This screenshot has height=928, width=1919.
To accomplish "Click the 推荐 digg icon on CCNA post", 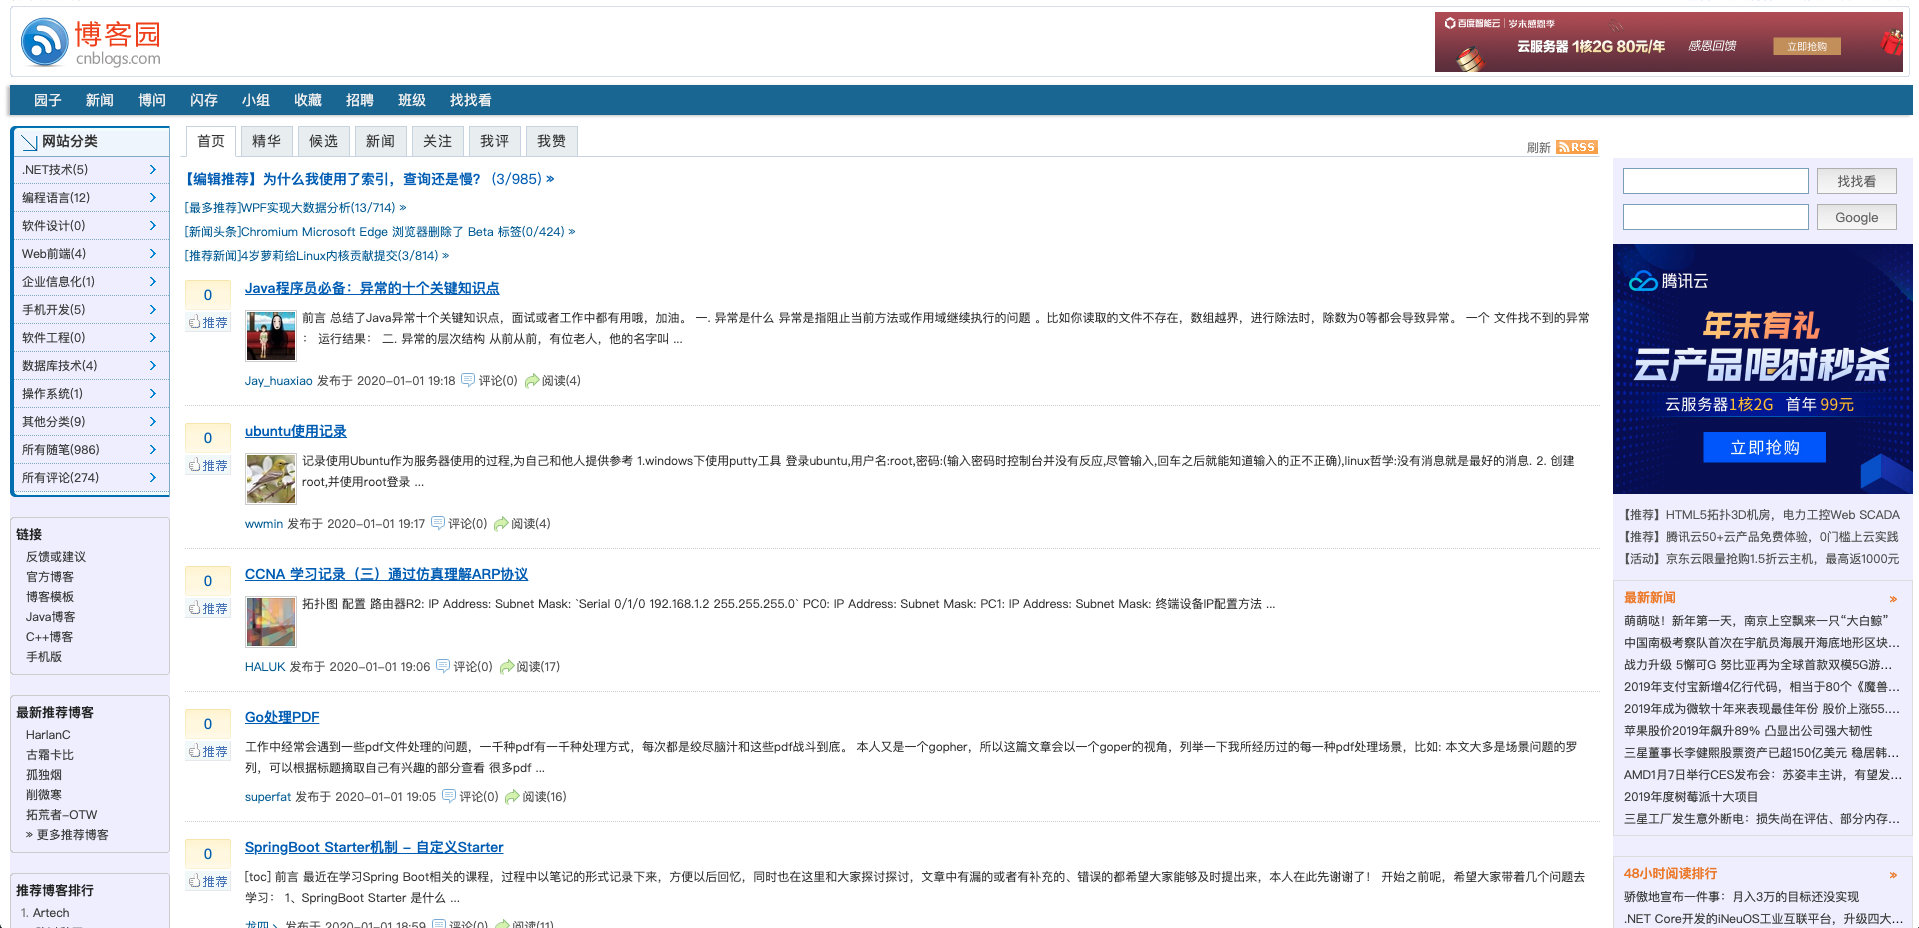I will coord(194,608).
